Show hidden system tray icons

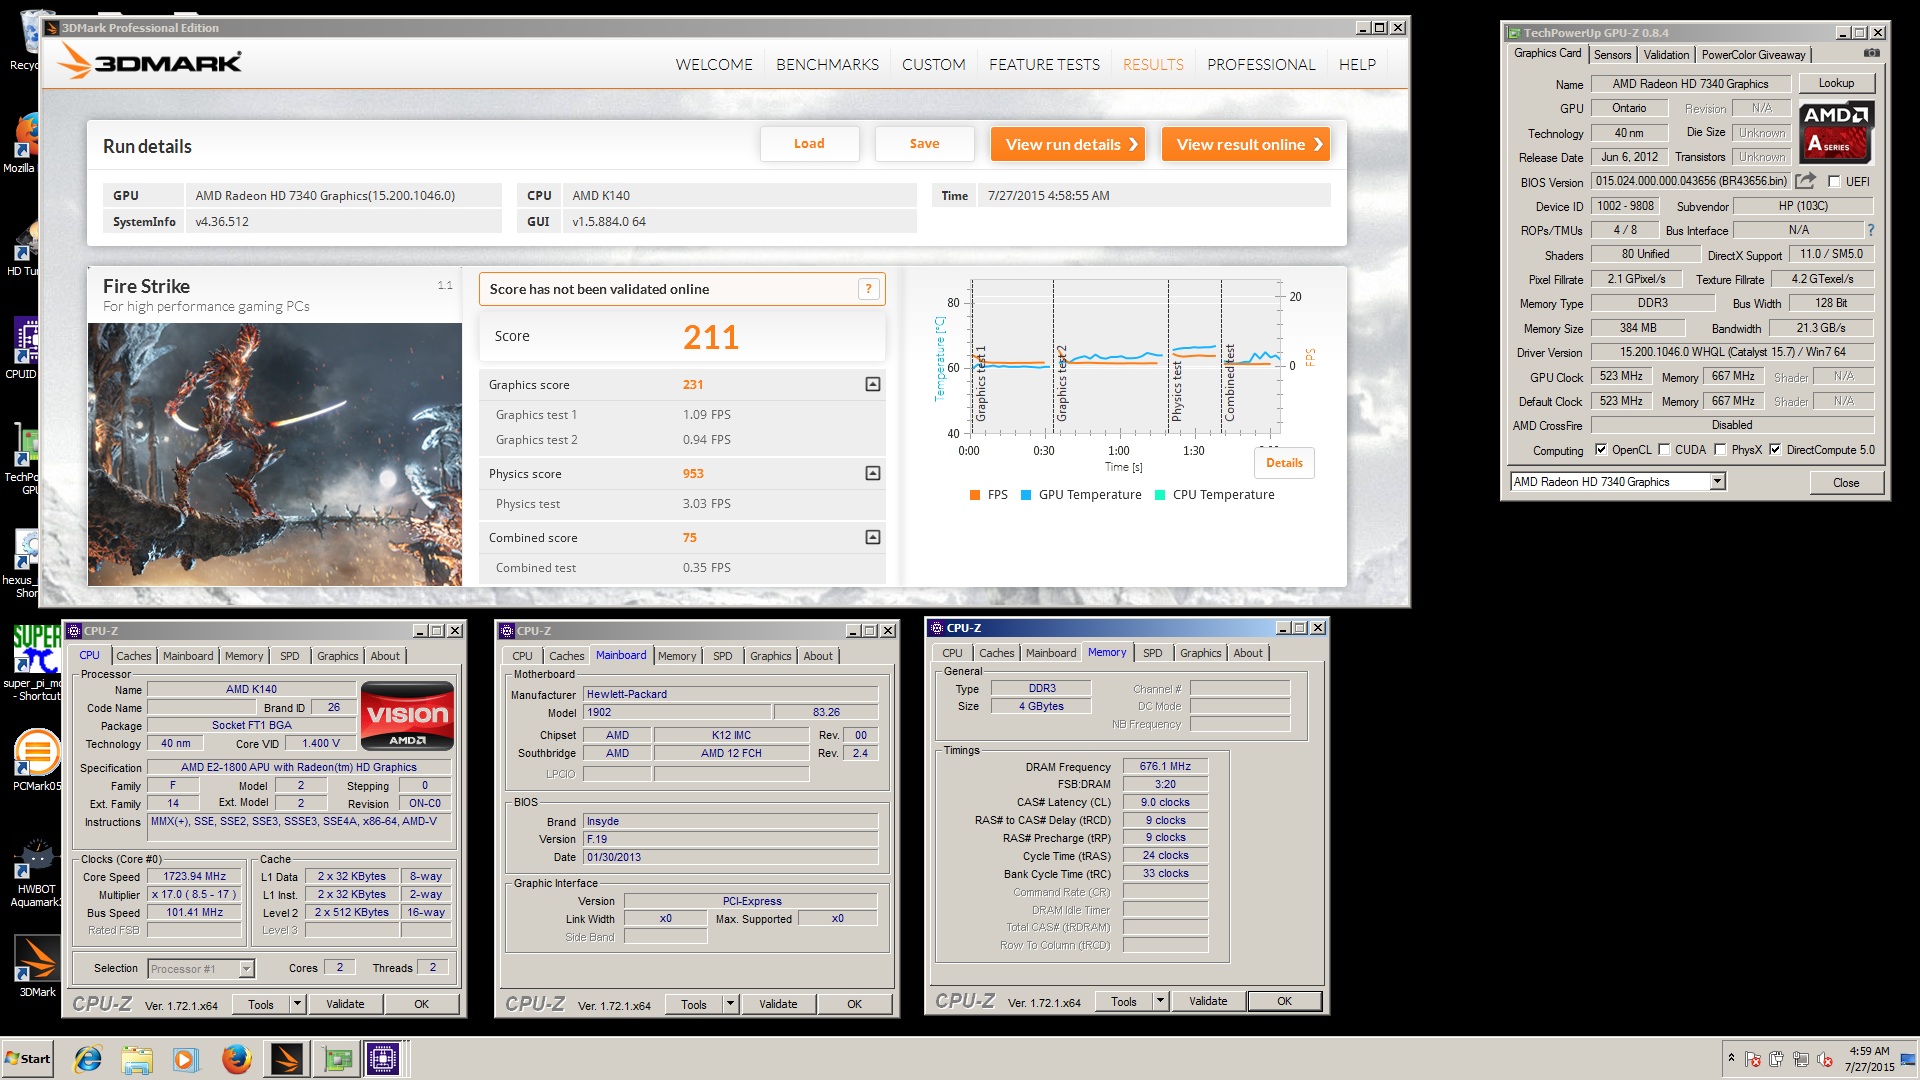(1731, 1058)
